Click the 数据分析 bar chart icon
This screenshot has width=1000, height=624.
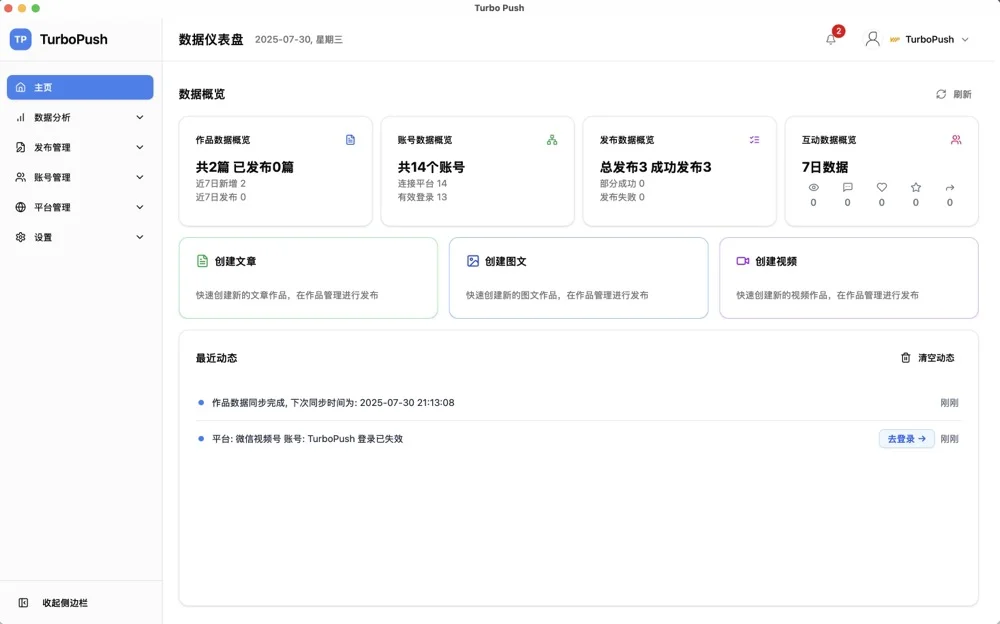point(20,117)
